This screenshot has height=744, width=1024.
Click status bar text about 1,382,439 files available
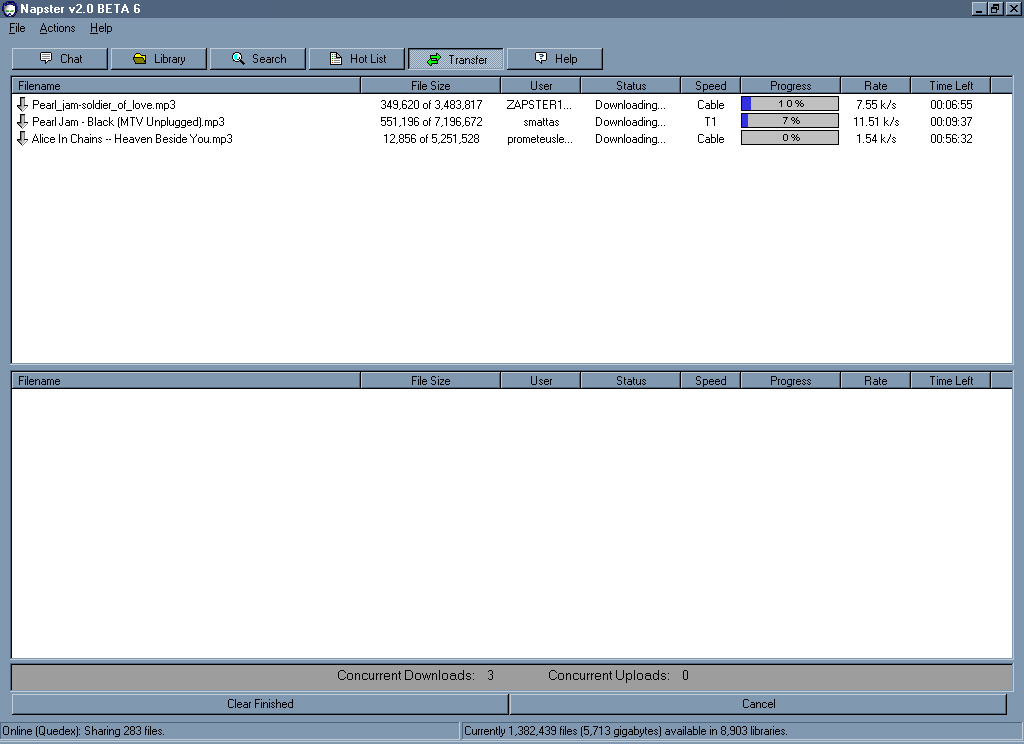click(626, 731)
